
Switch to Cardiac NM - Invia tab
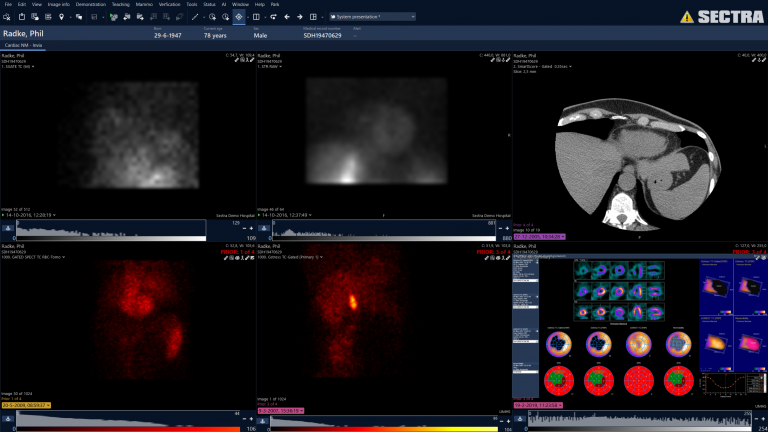pyautogui.click(x=22, y=44)
